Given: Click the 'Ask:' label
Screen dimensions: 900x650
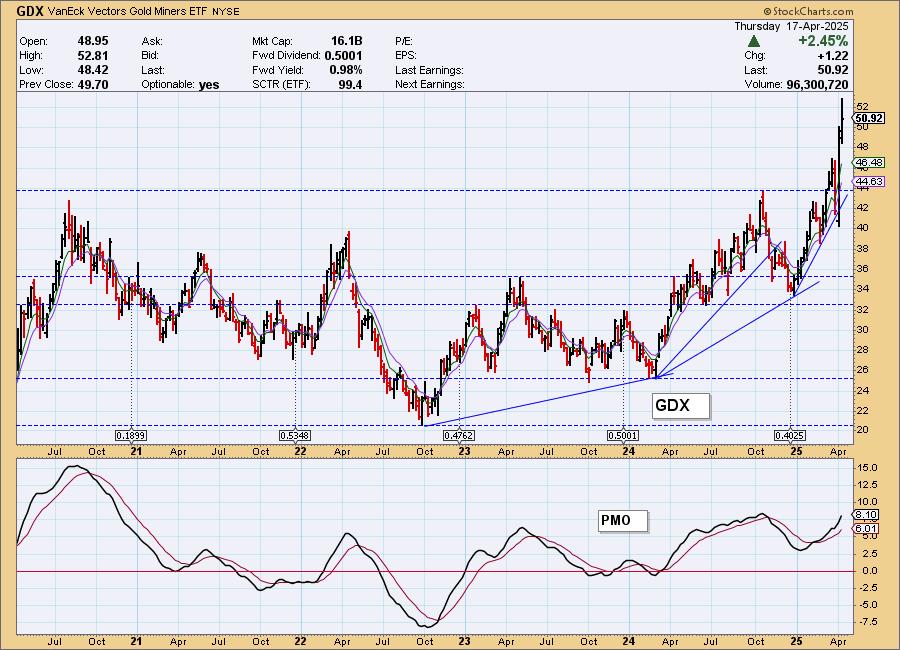Looking at the screenshot, I should [152, 41].
